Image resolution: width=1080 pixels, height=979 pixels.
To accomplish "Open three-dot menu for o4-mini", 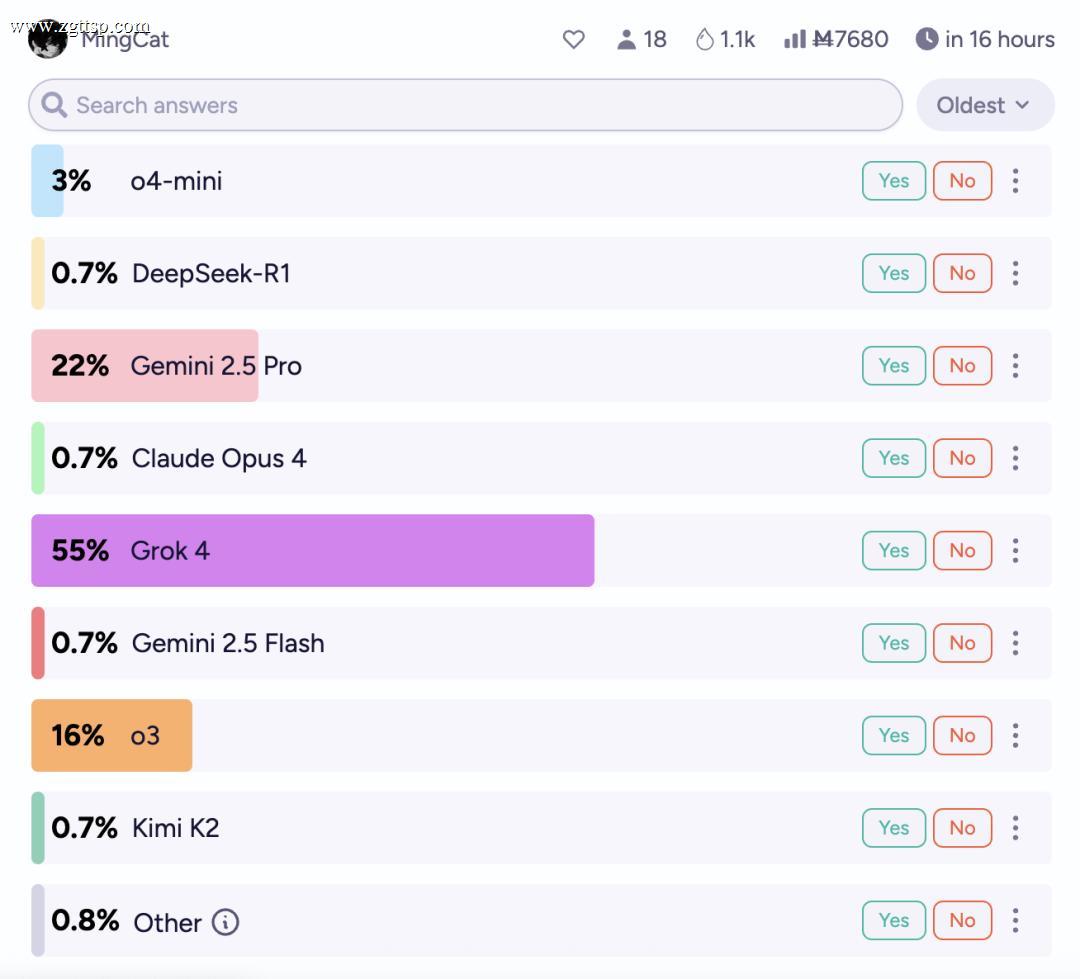I will 1015,181.
